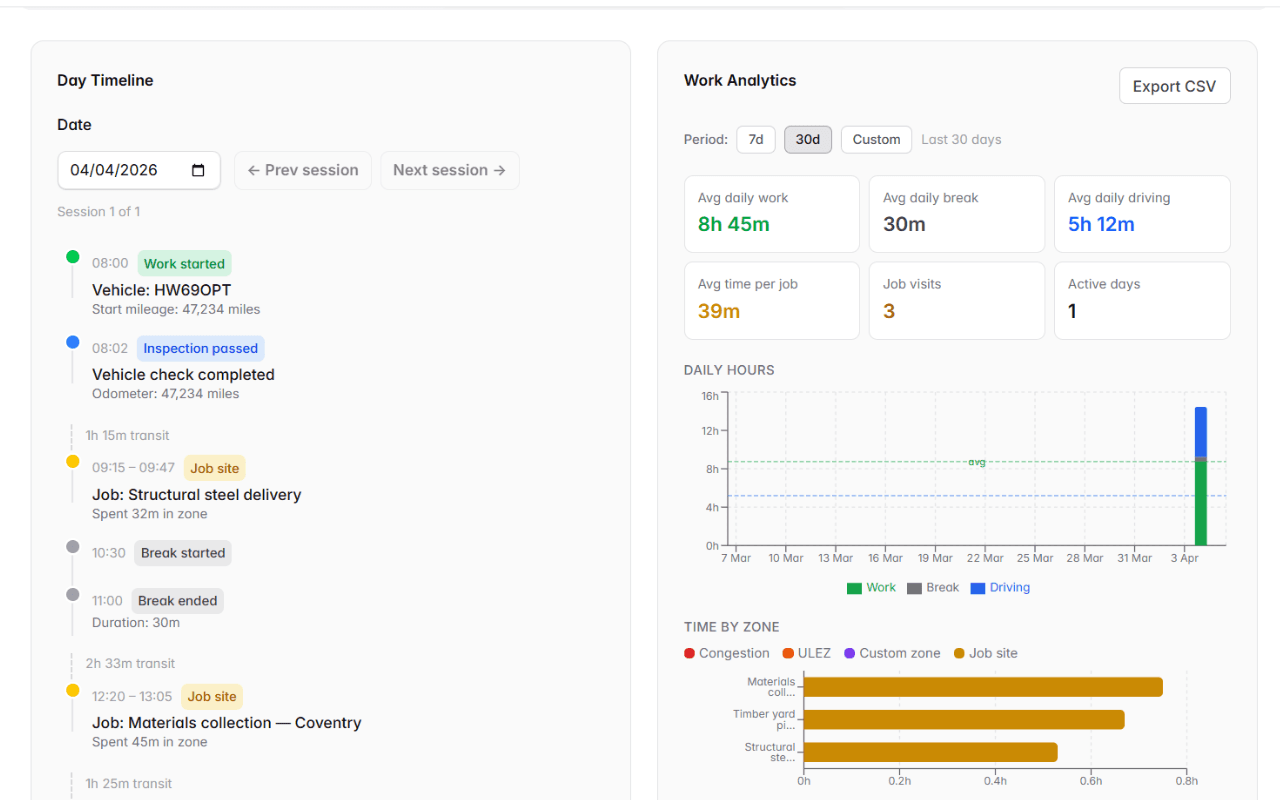Select the 7d period option
The height and width of the screenshot is (800, 1280).
pyautogui.click(x=756, y=140)
